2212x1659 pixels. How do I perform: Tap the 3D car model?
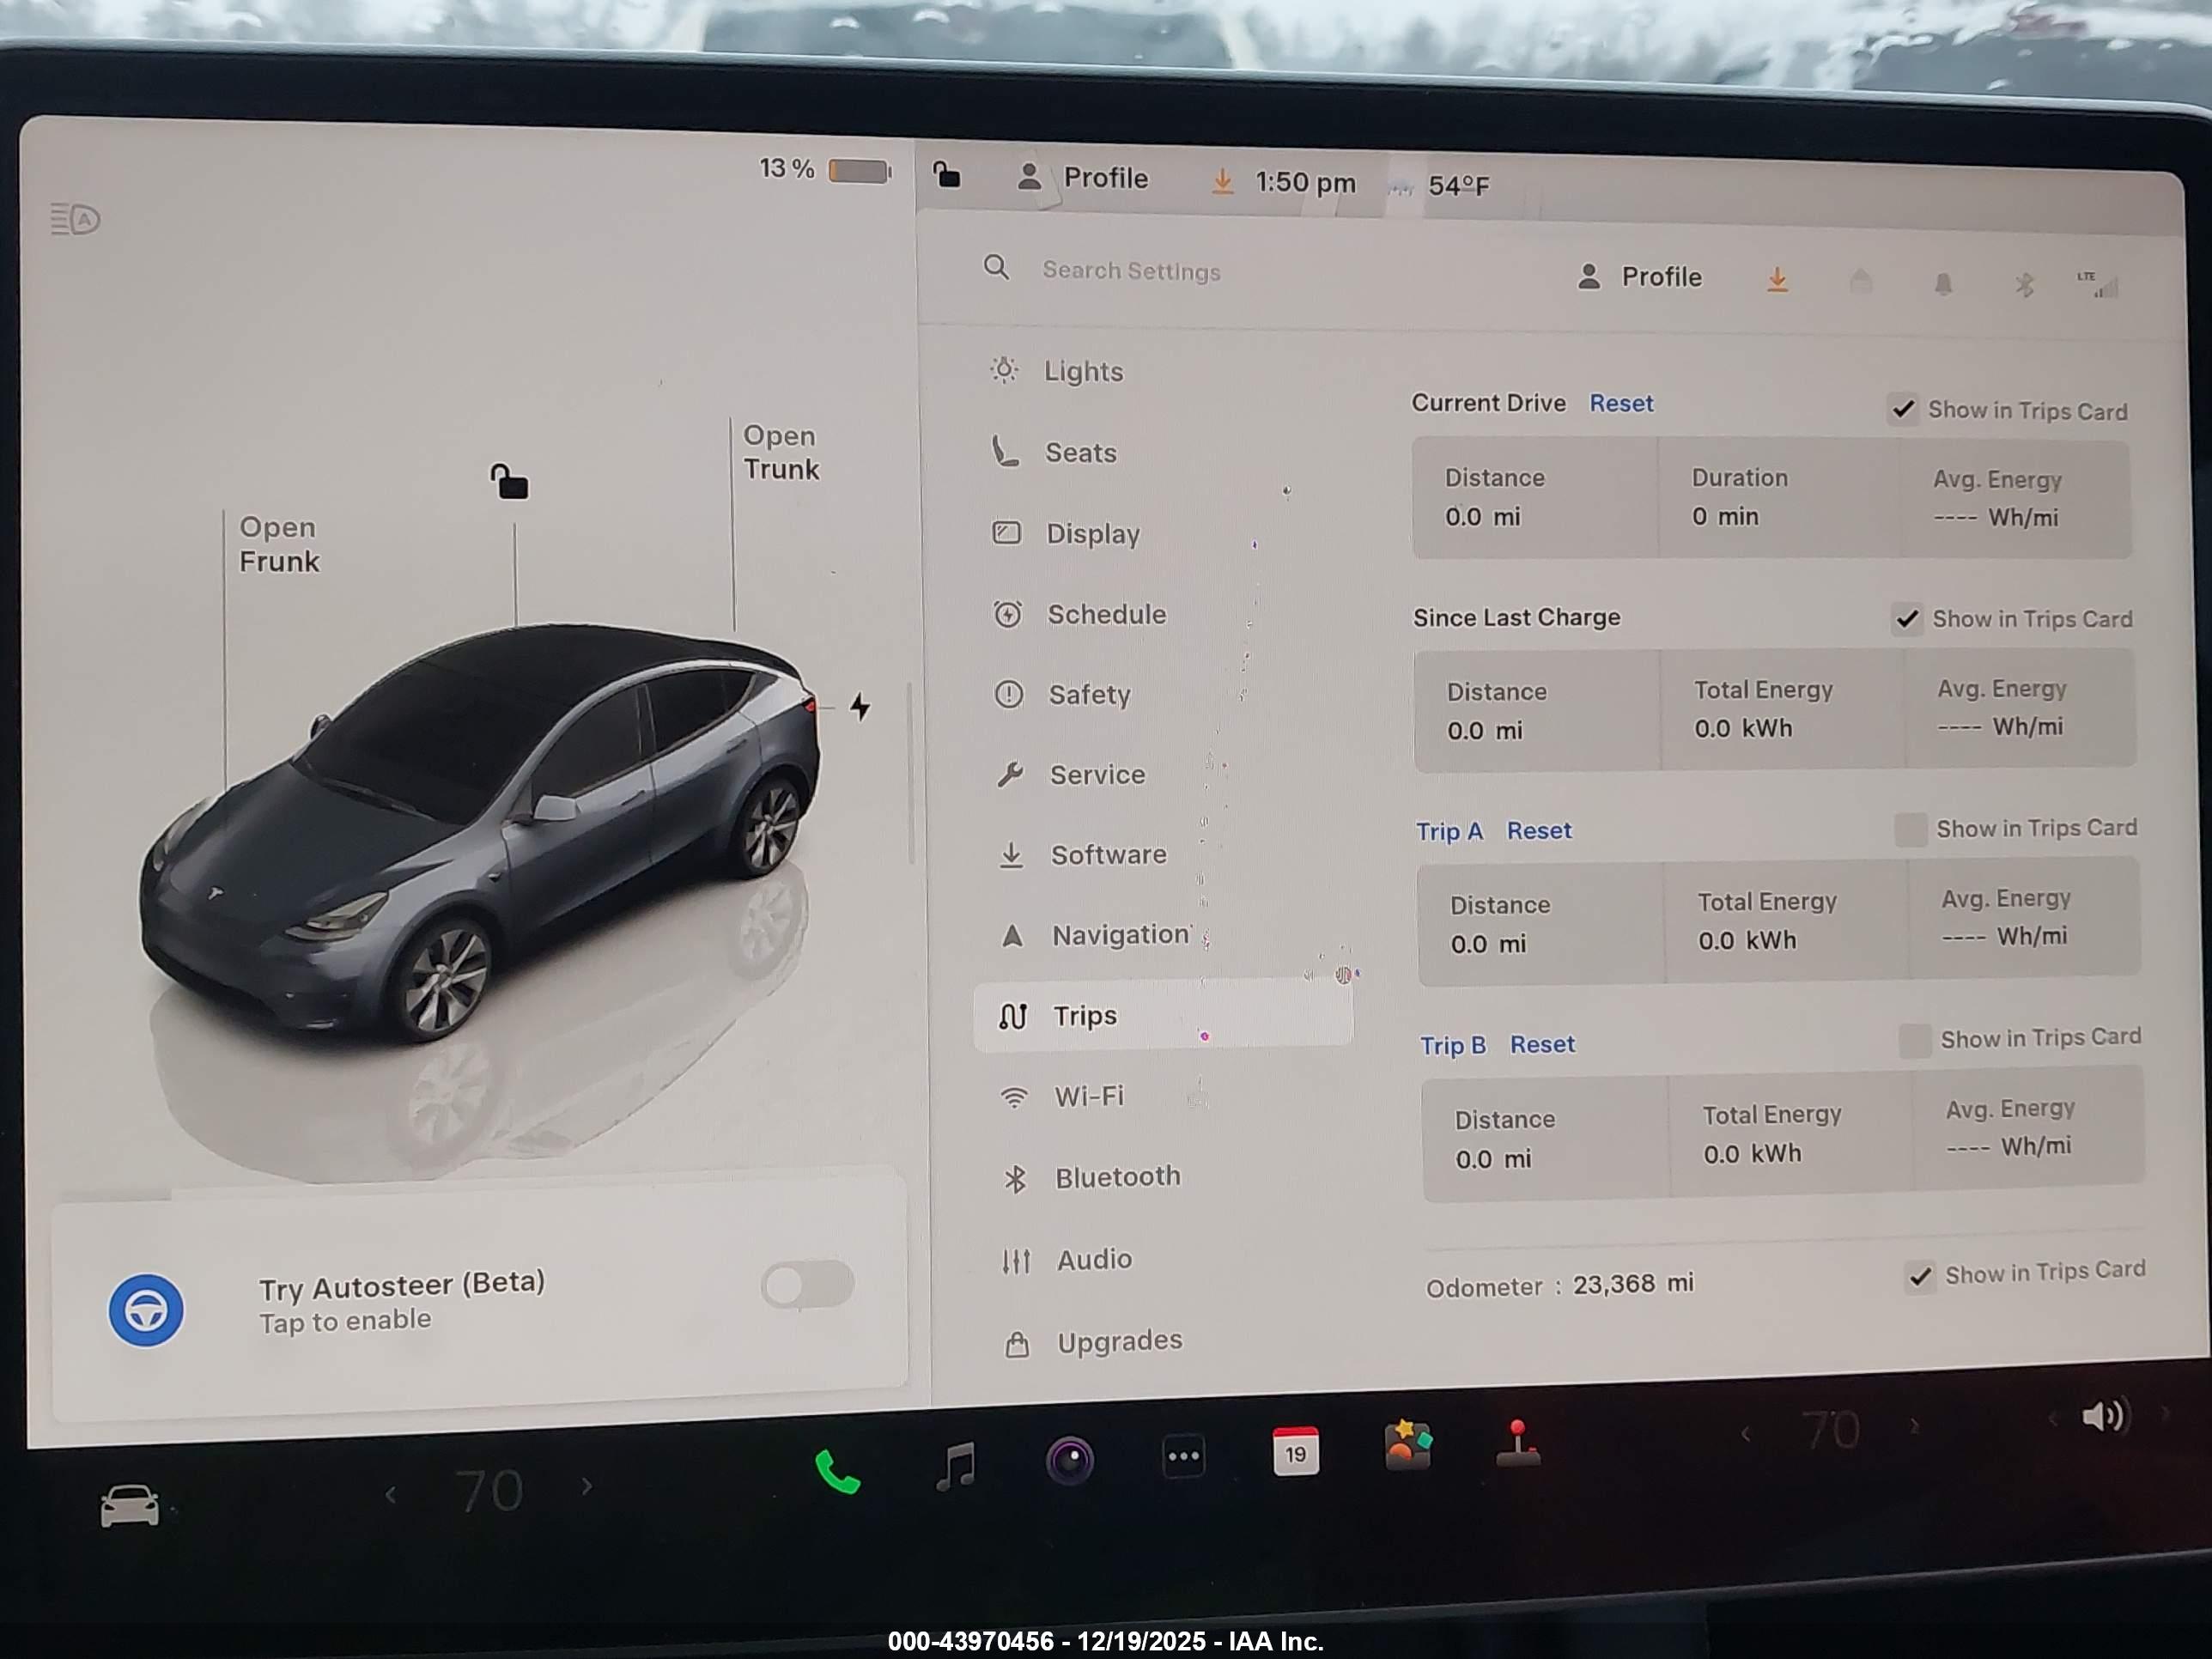coord(479,831)
